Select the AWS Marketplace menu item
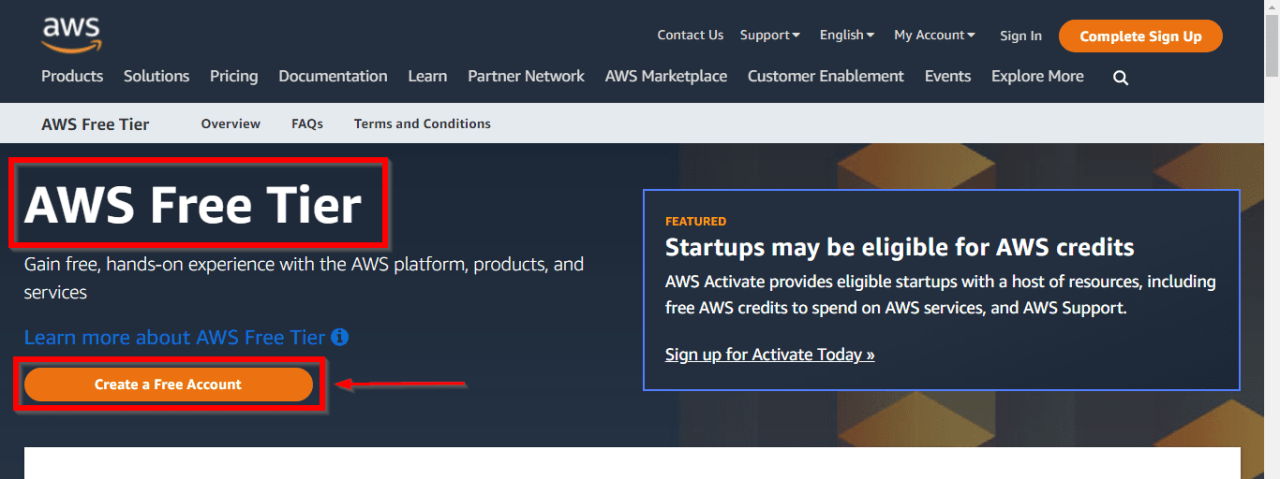This screenshot has width=1280, height=479. 666,76
